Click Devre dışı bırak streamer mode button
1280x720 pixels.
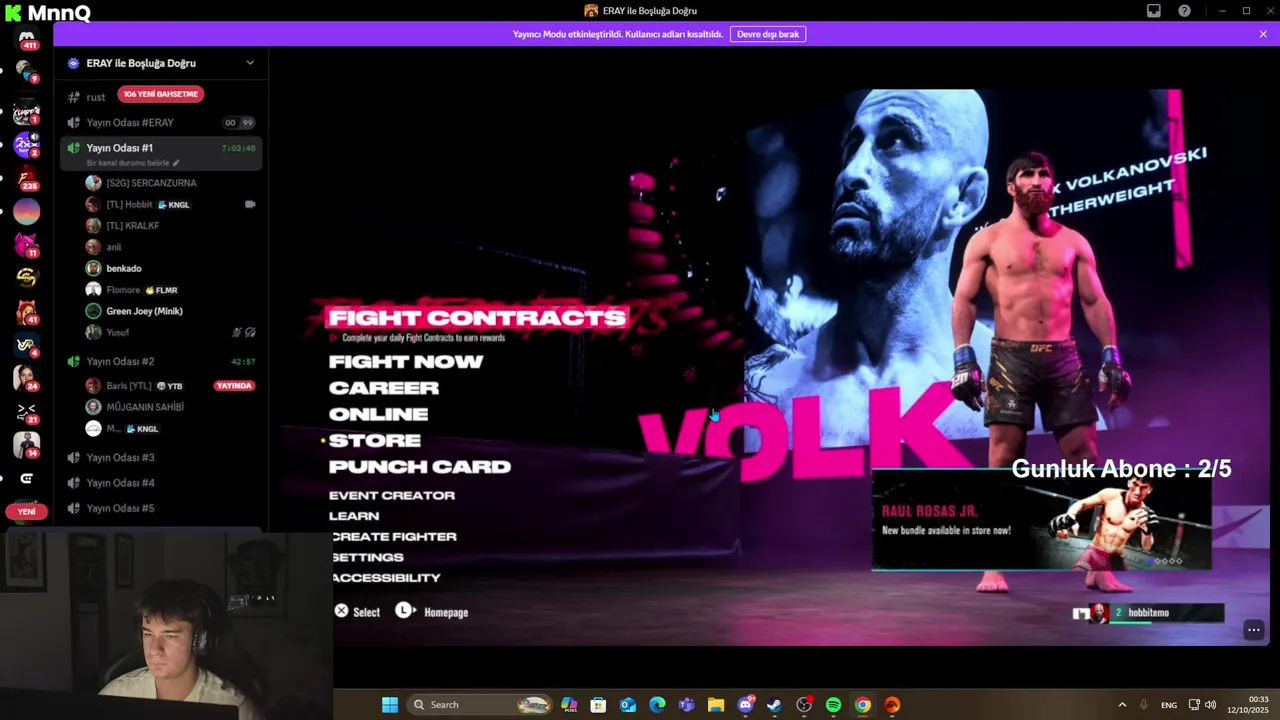coord(768,34)
